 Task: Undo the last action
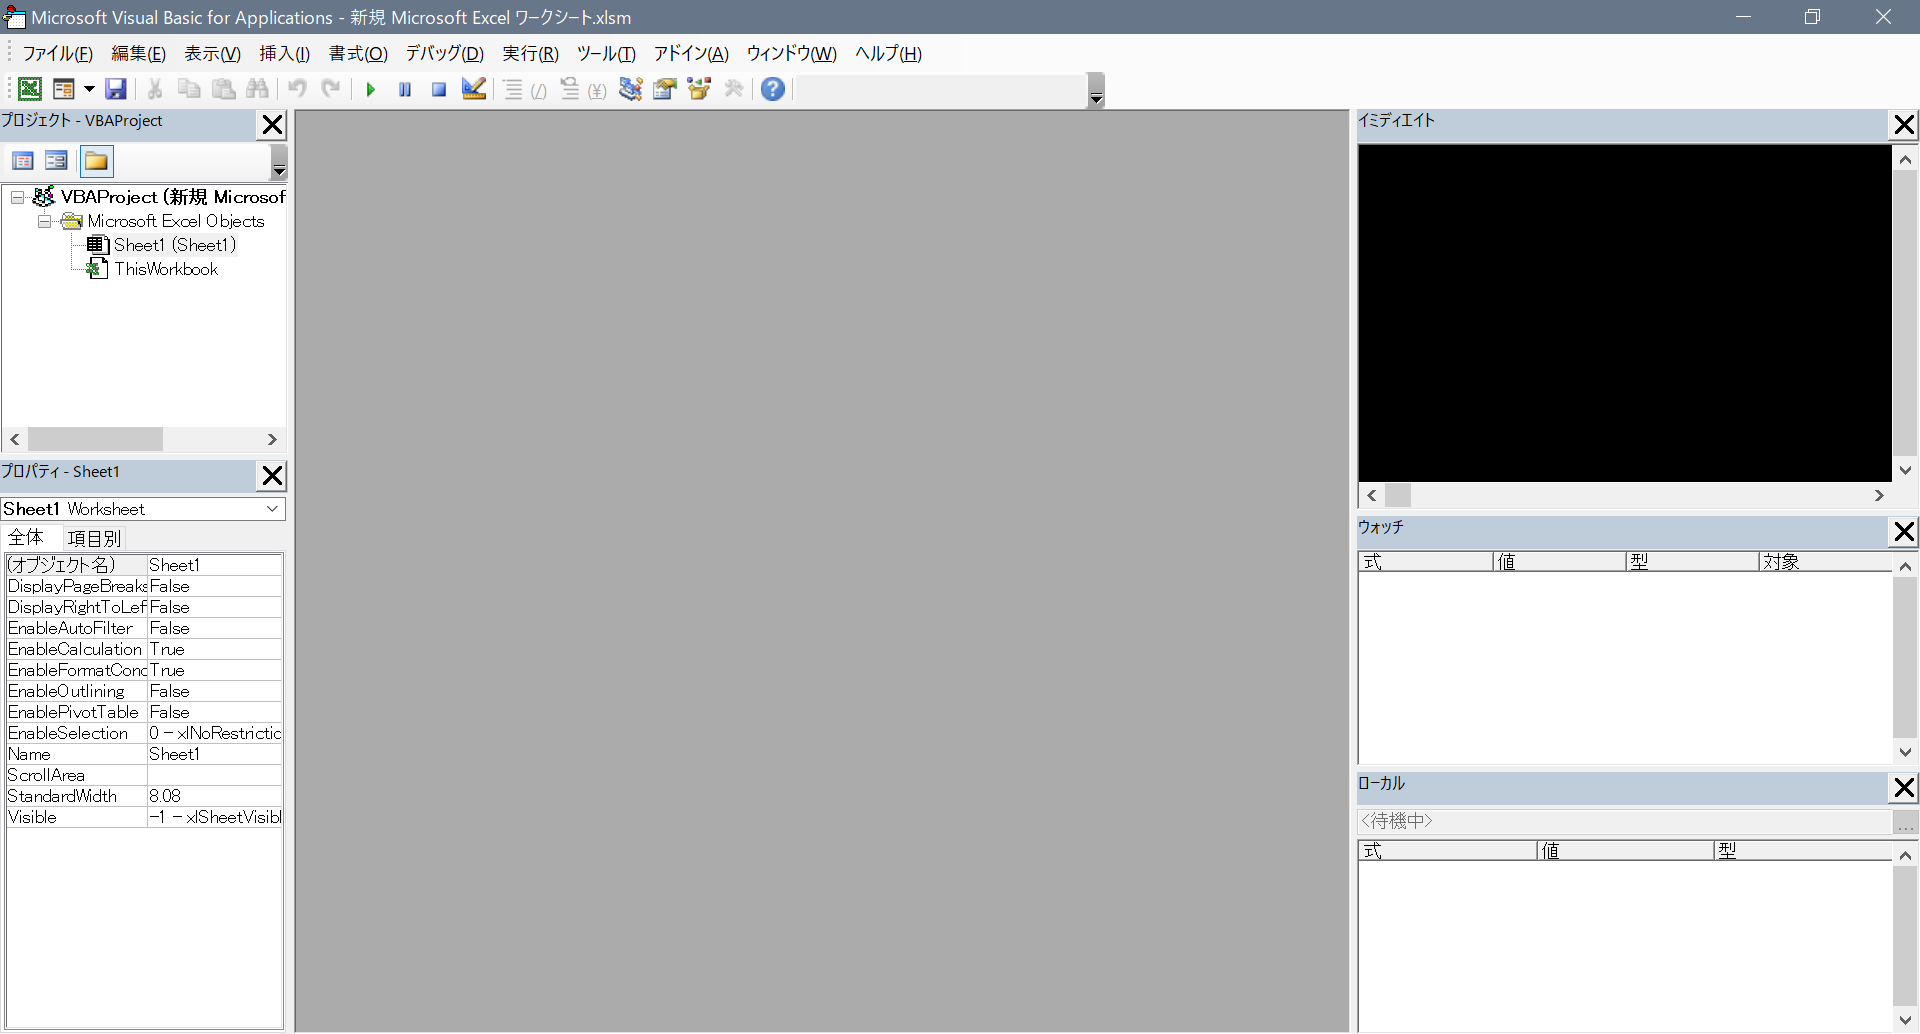pyautogui.click(x=297, y=89)
